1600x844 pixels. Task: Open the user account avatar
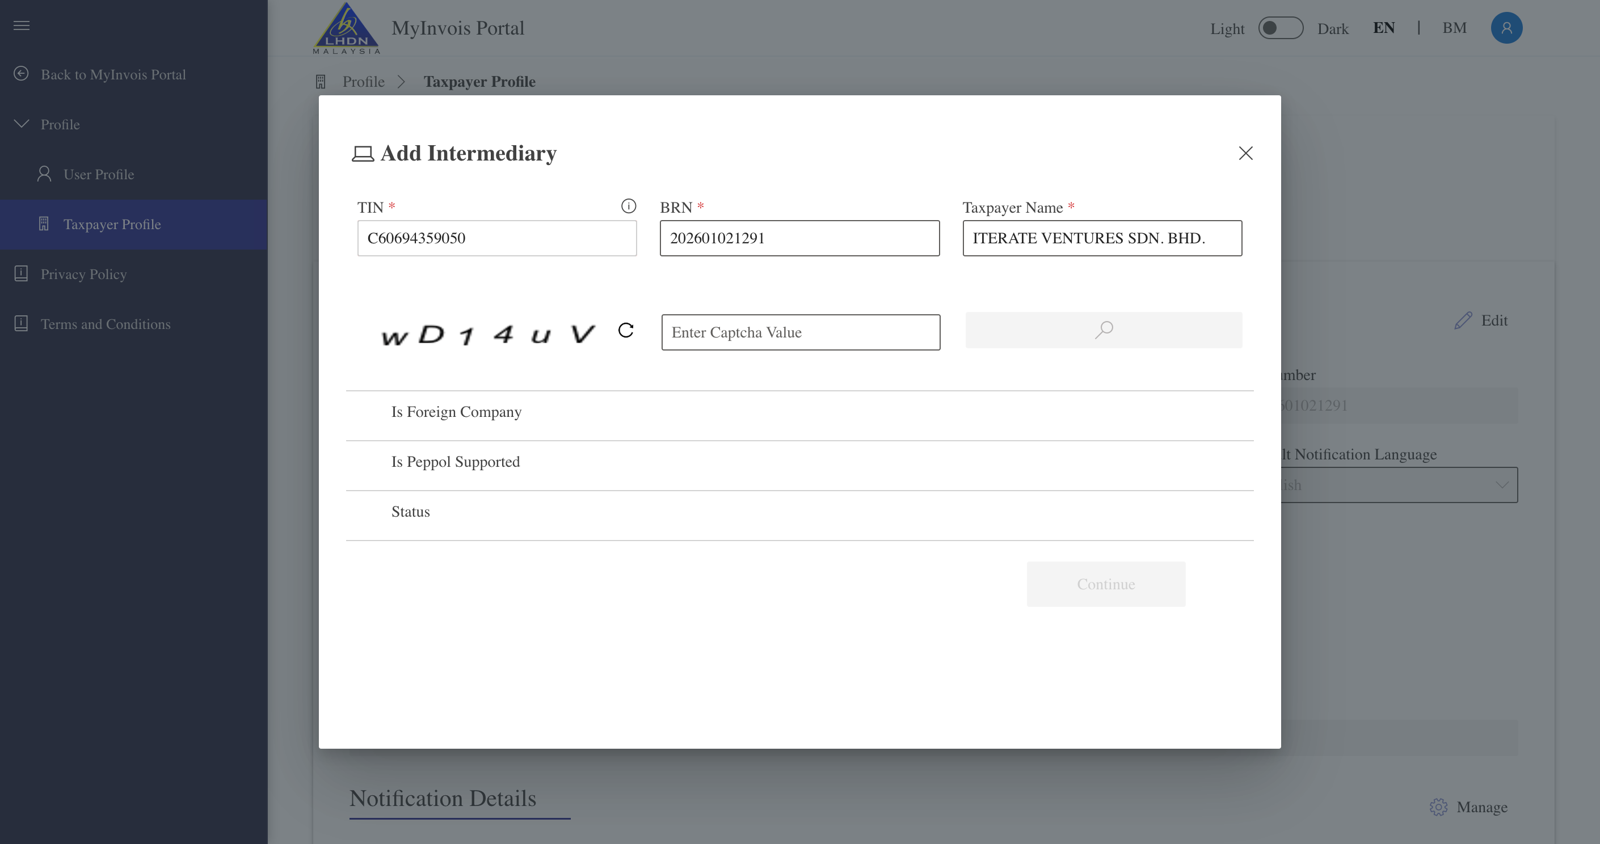point(1506,28)
